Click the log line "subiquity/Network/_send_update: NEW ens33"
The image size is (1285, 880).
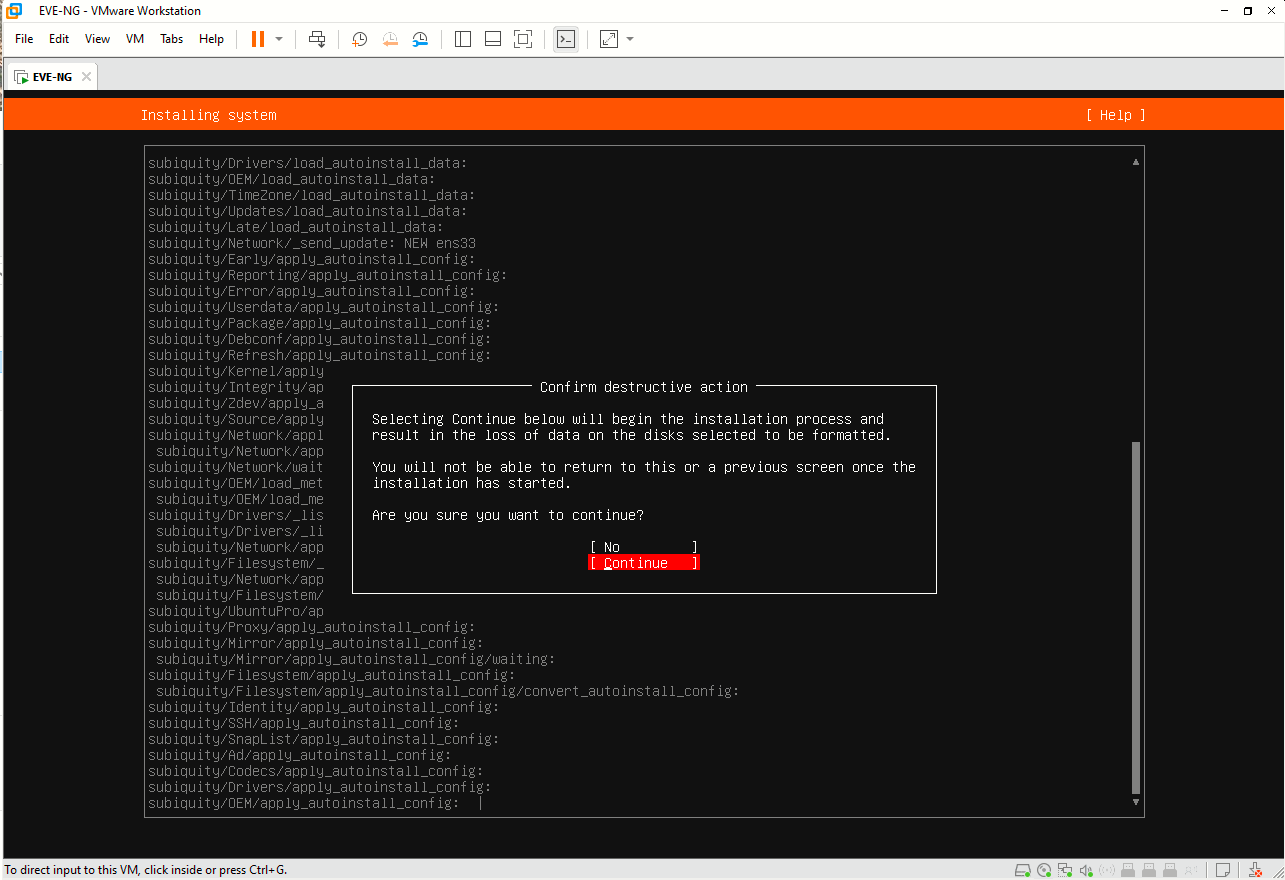point(312,243)
